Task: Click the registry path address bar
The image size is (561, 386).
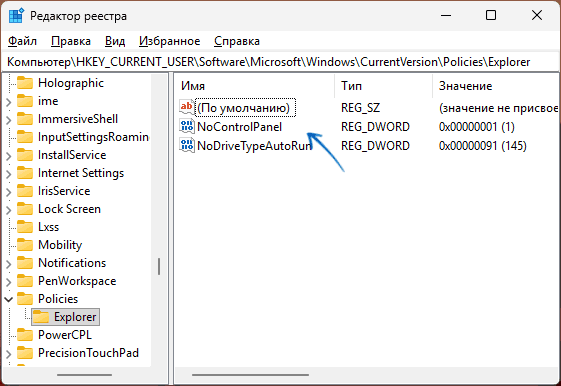Action: tap(280, 62)
